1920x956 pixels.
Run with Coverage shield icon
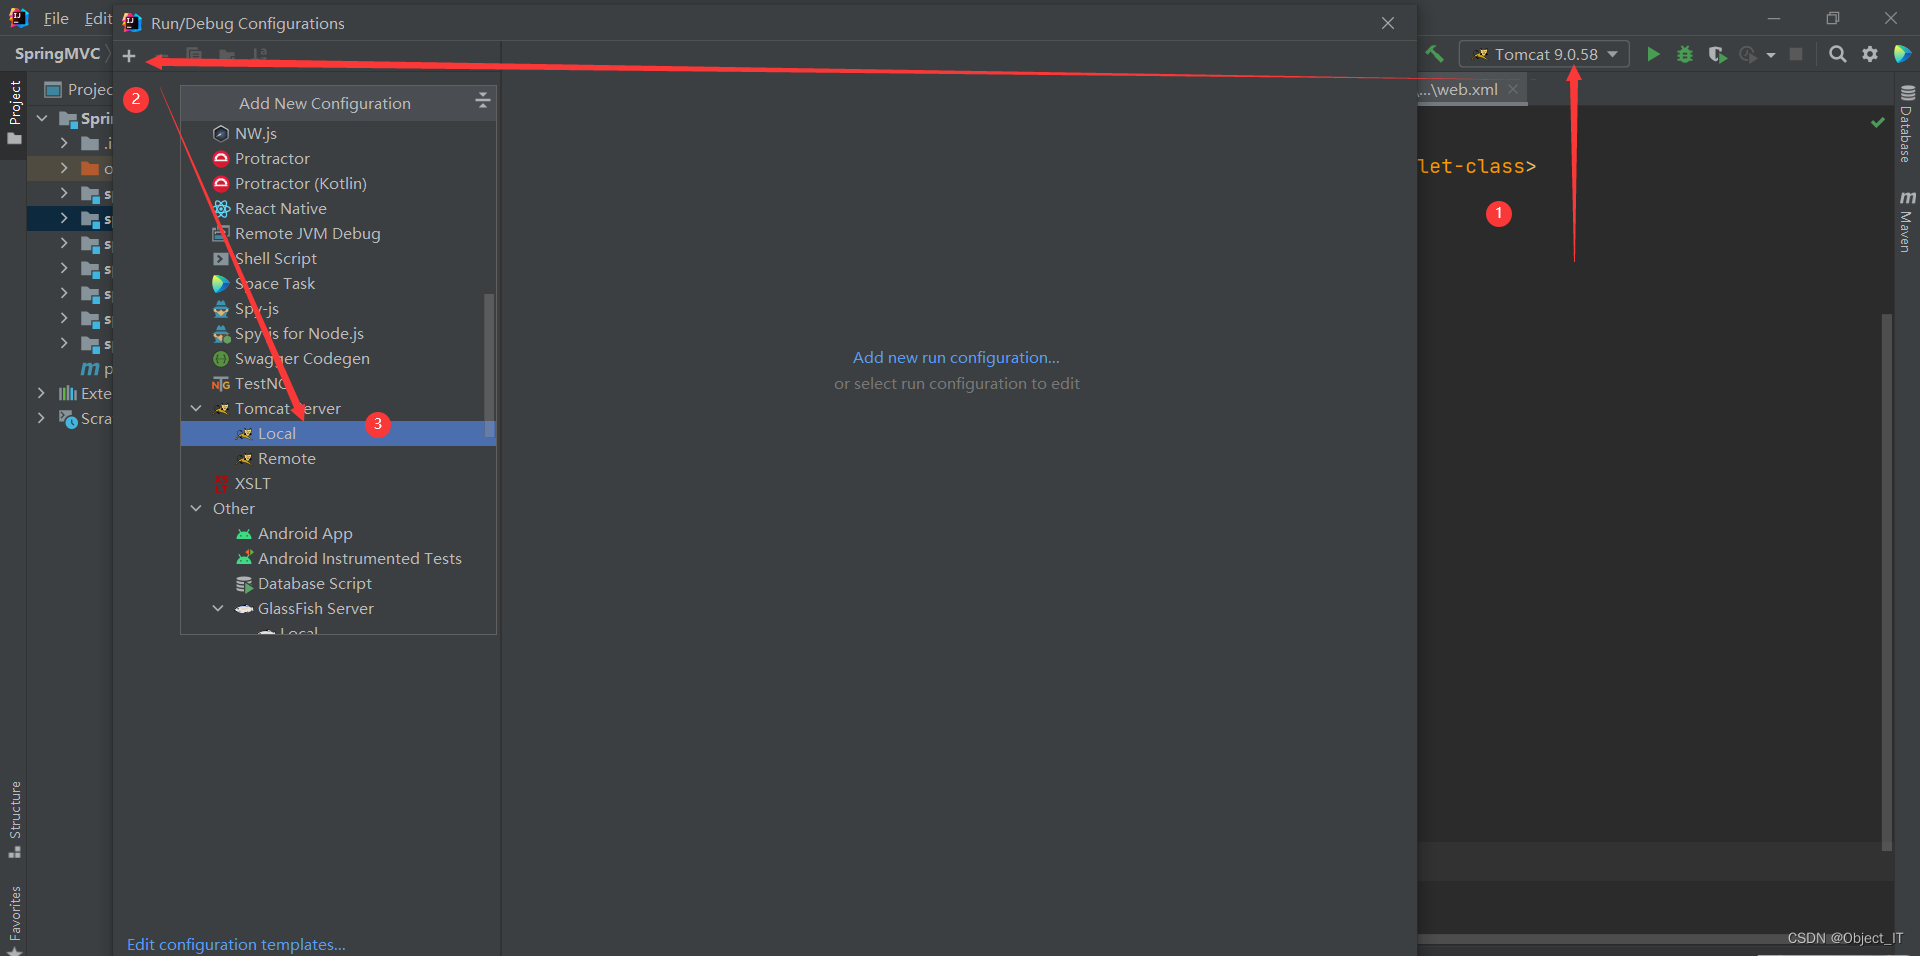pos(1717,54)
